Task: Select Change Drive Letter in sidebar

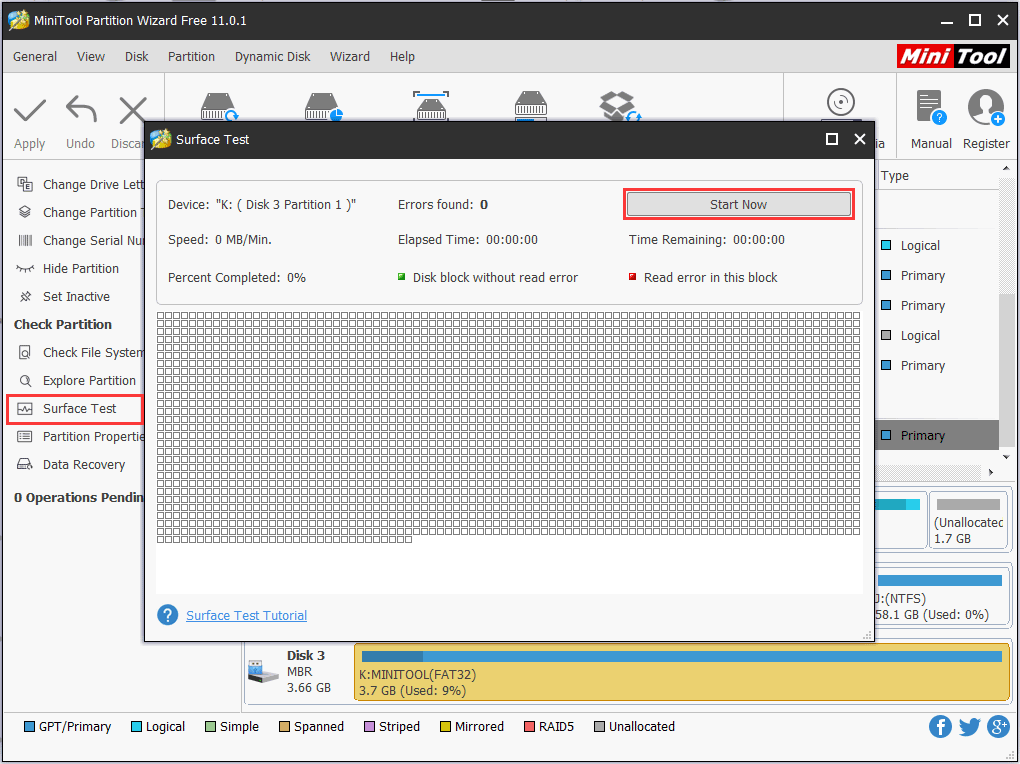Action: point(79,185)
